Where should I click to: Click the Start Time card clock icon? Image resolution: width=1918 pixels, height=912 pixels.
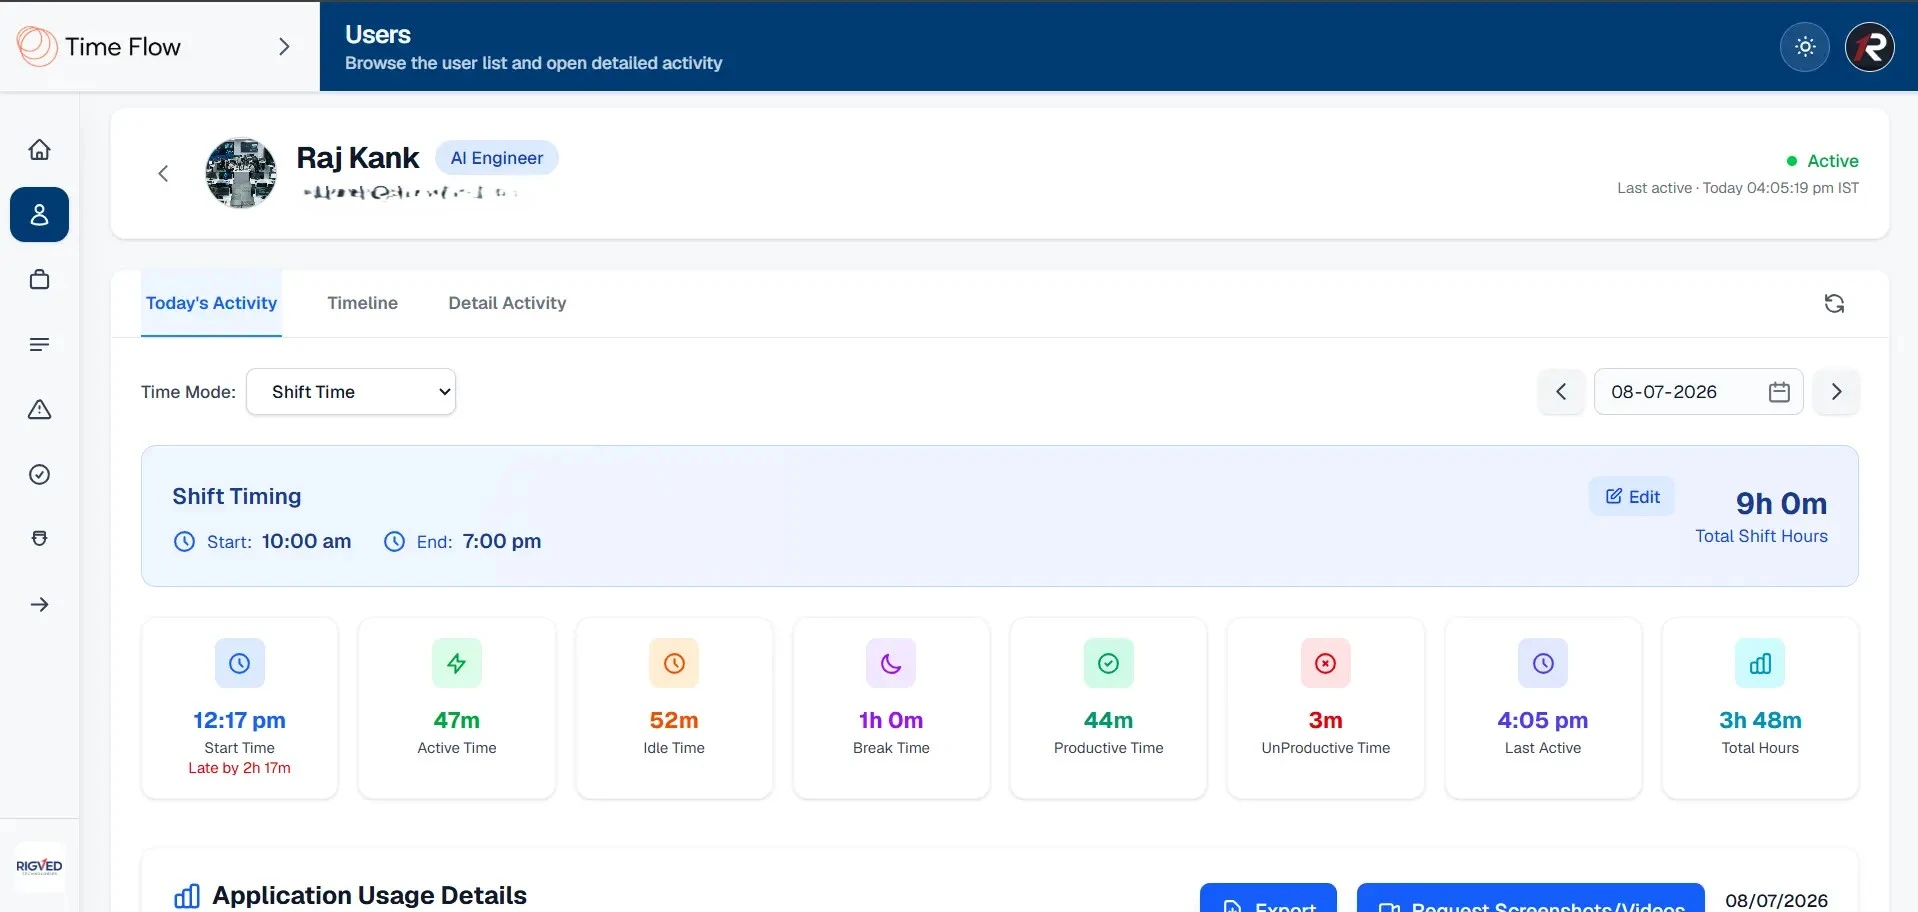[240, 663]
